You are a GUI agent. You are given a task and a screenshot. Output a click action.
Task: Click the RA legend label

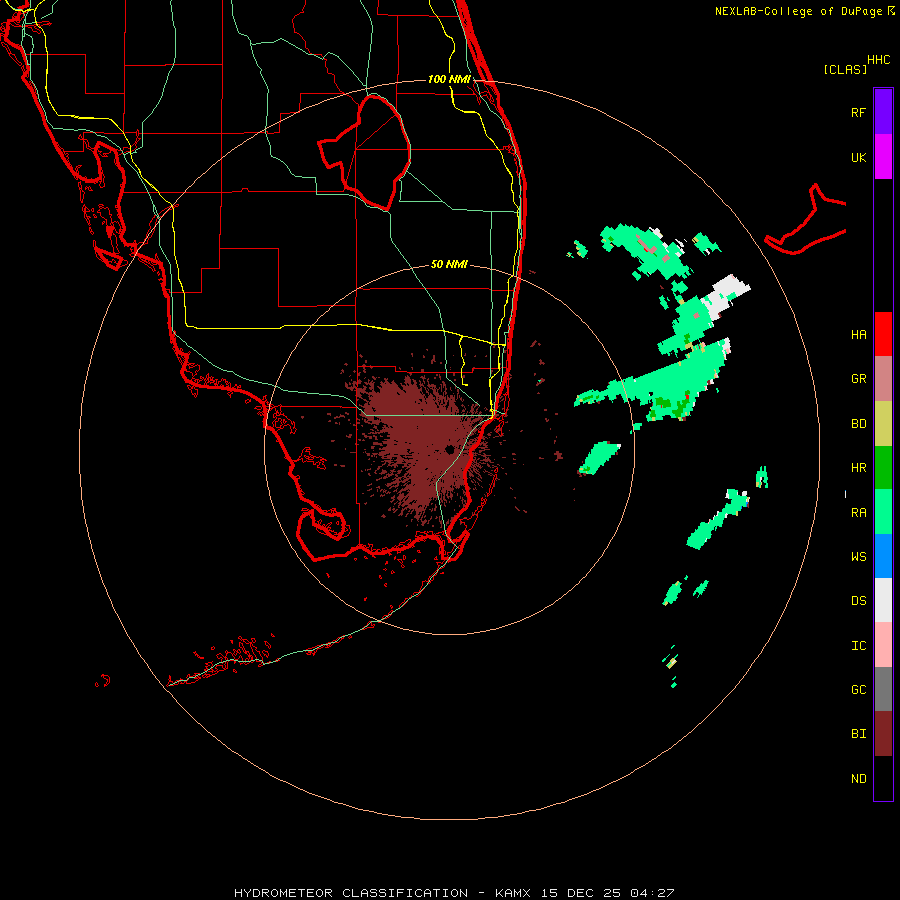[858, 513]
